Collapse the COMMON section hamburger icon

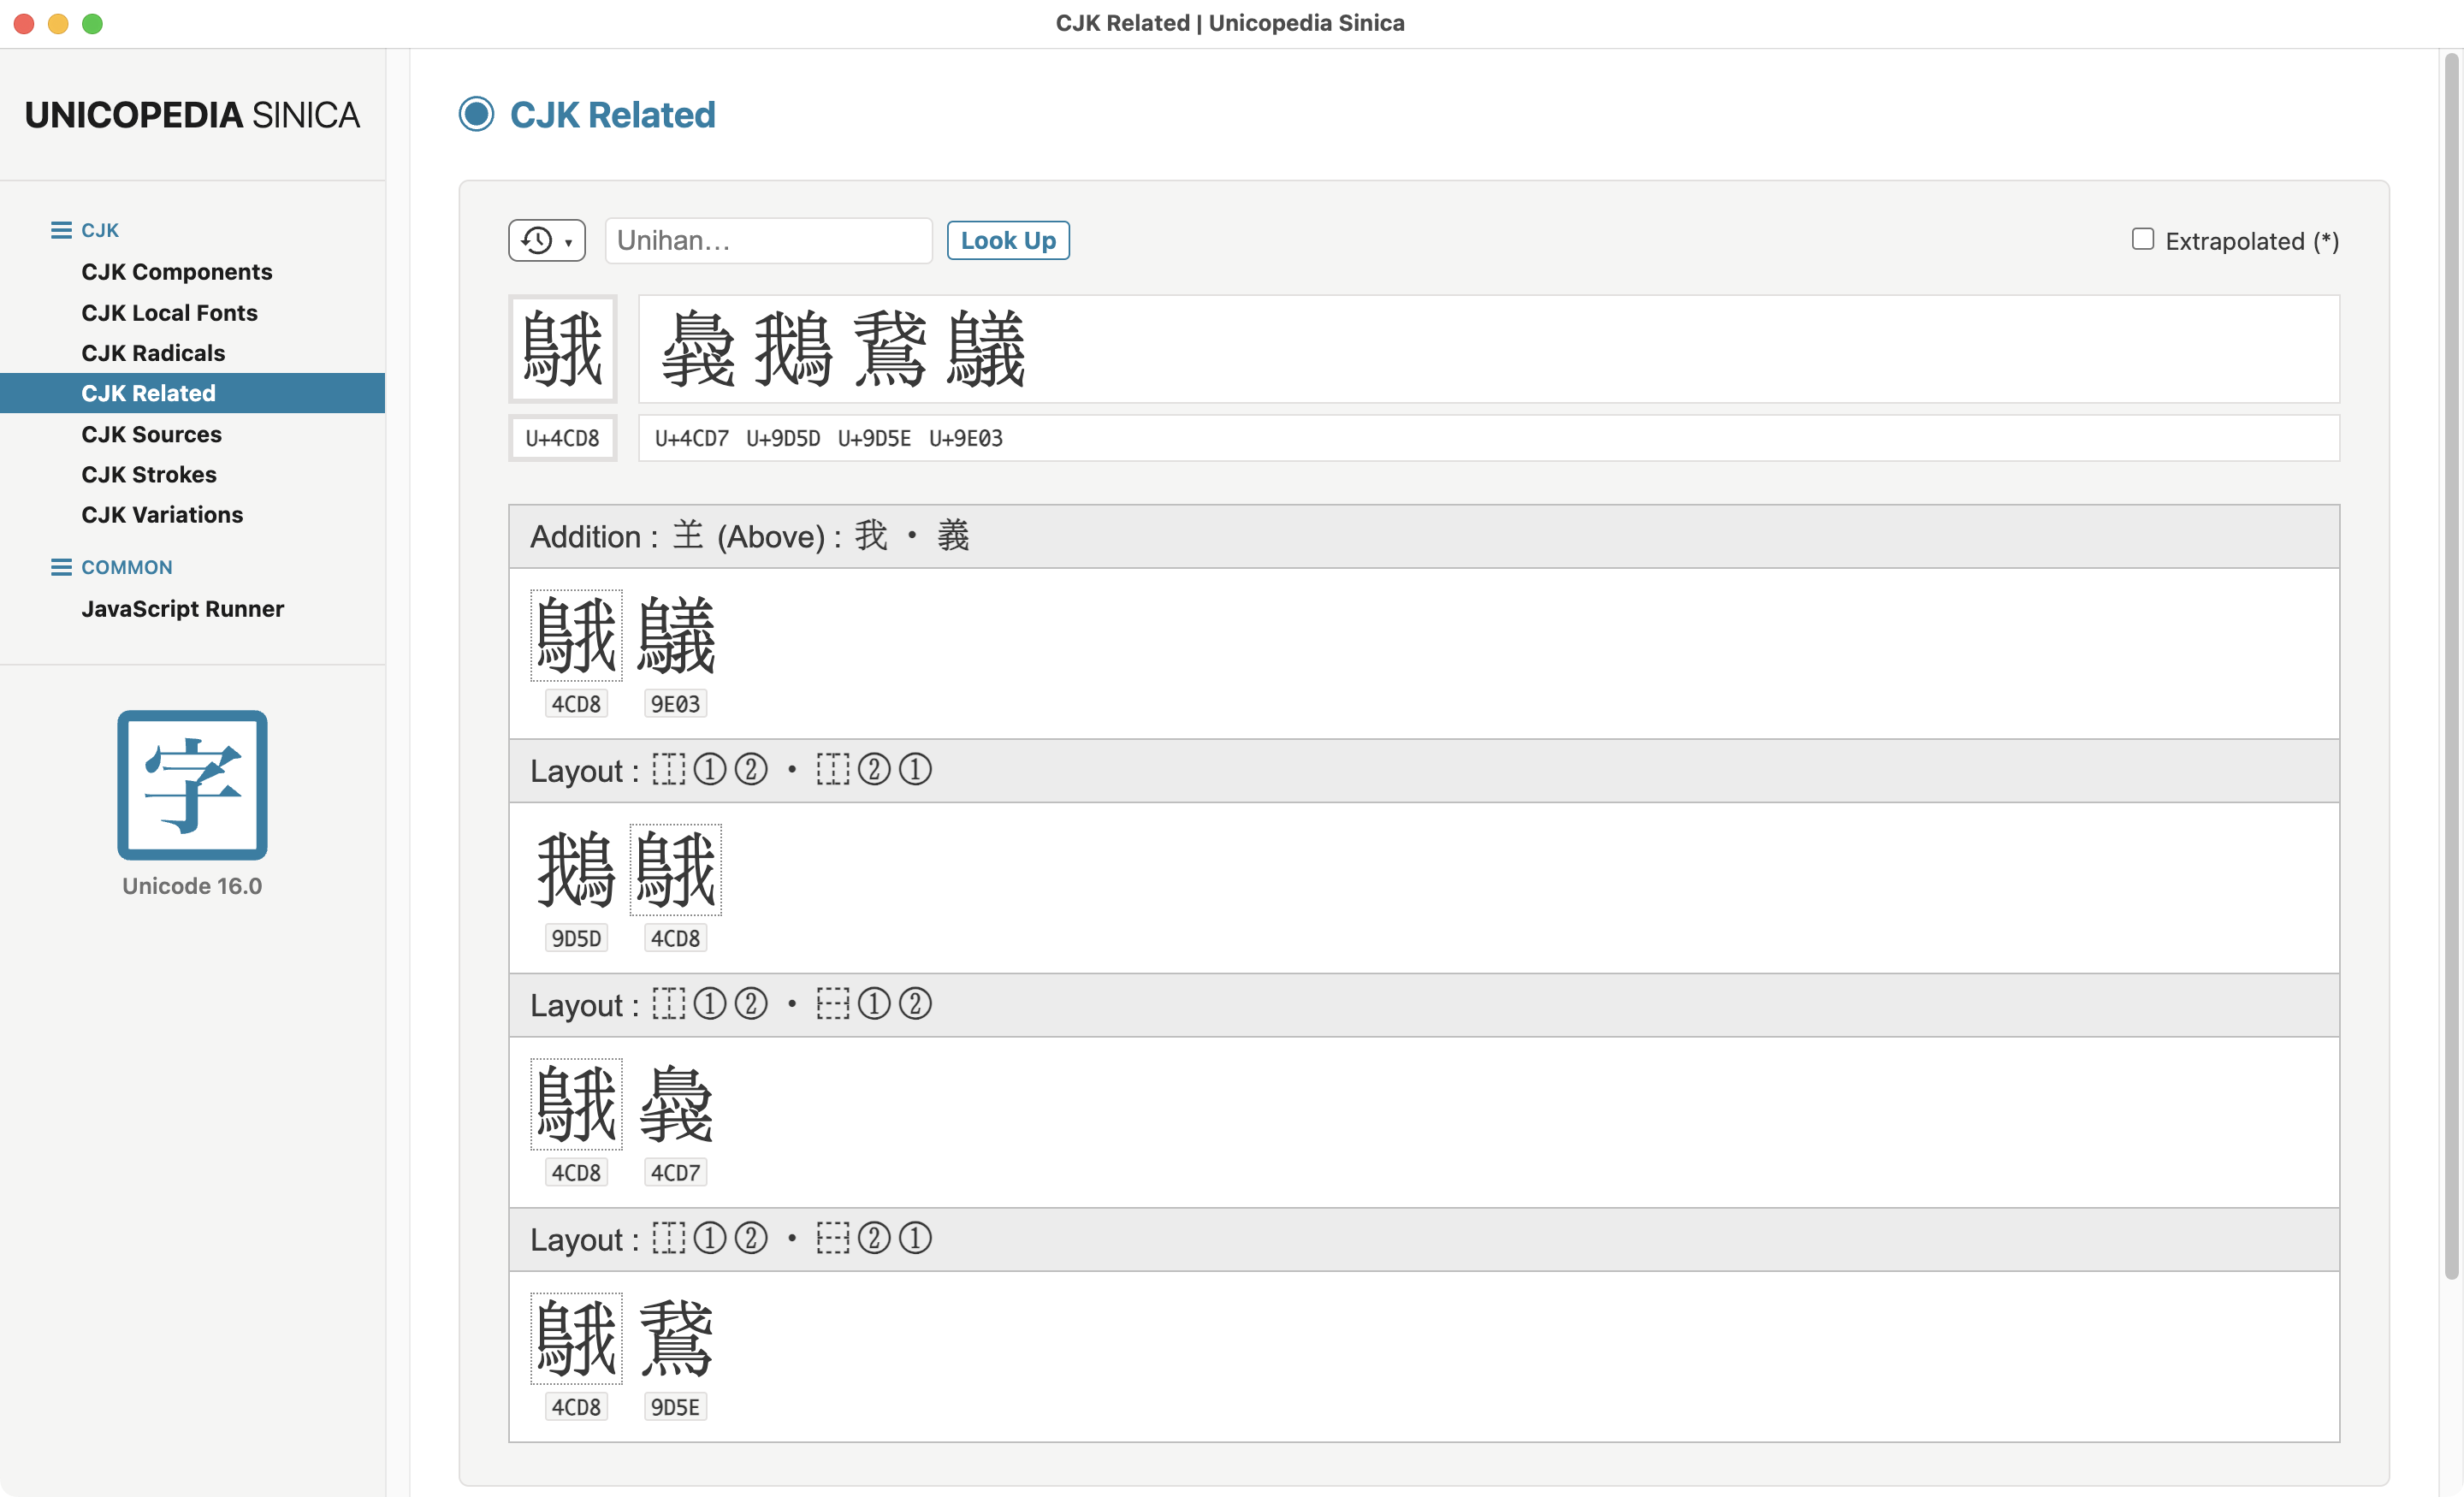pyautogui.click(x=61, y=567)
